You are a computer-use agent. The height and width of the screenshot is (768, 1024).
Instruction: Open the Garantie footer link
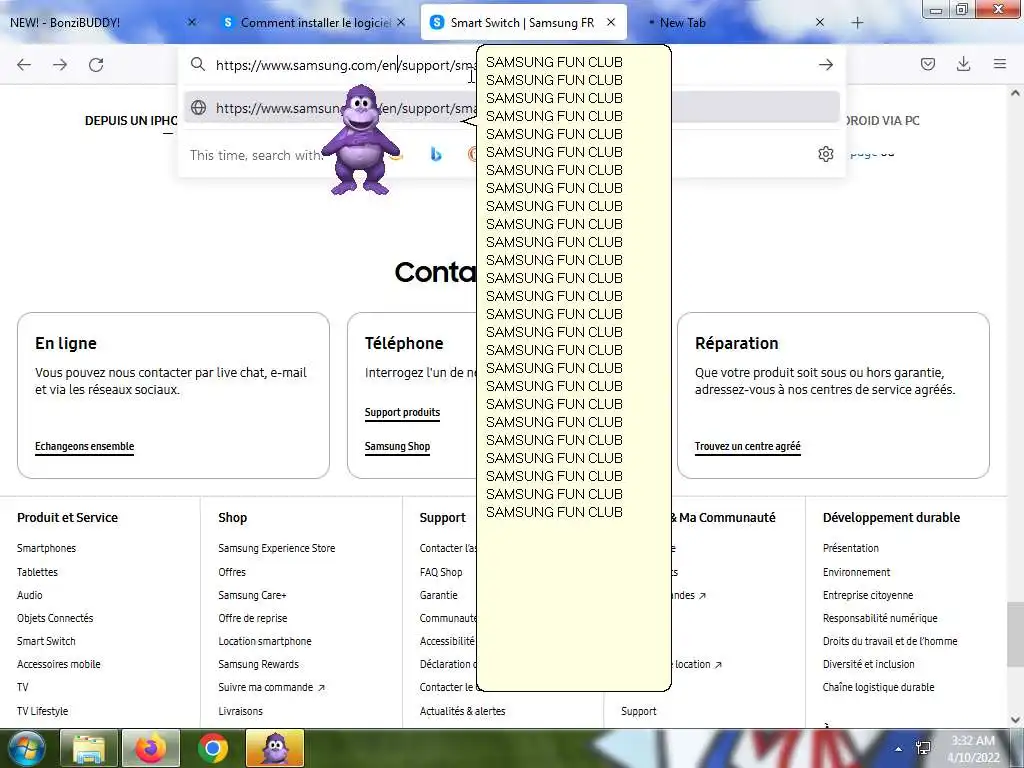click(438, 595)
